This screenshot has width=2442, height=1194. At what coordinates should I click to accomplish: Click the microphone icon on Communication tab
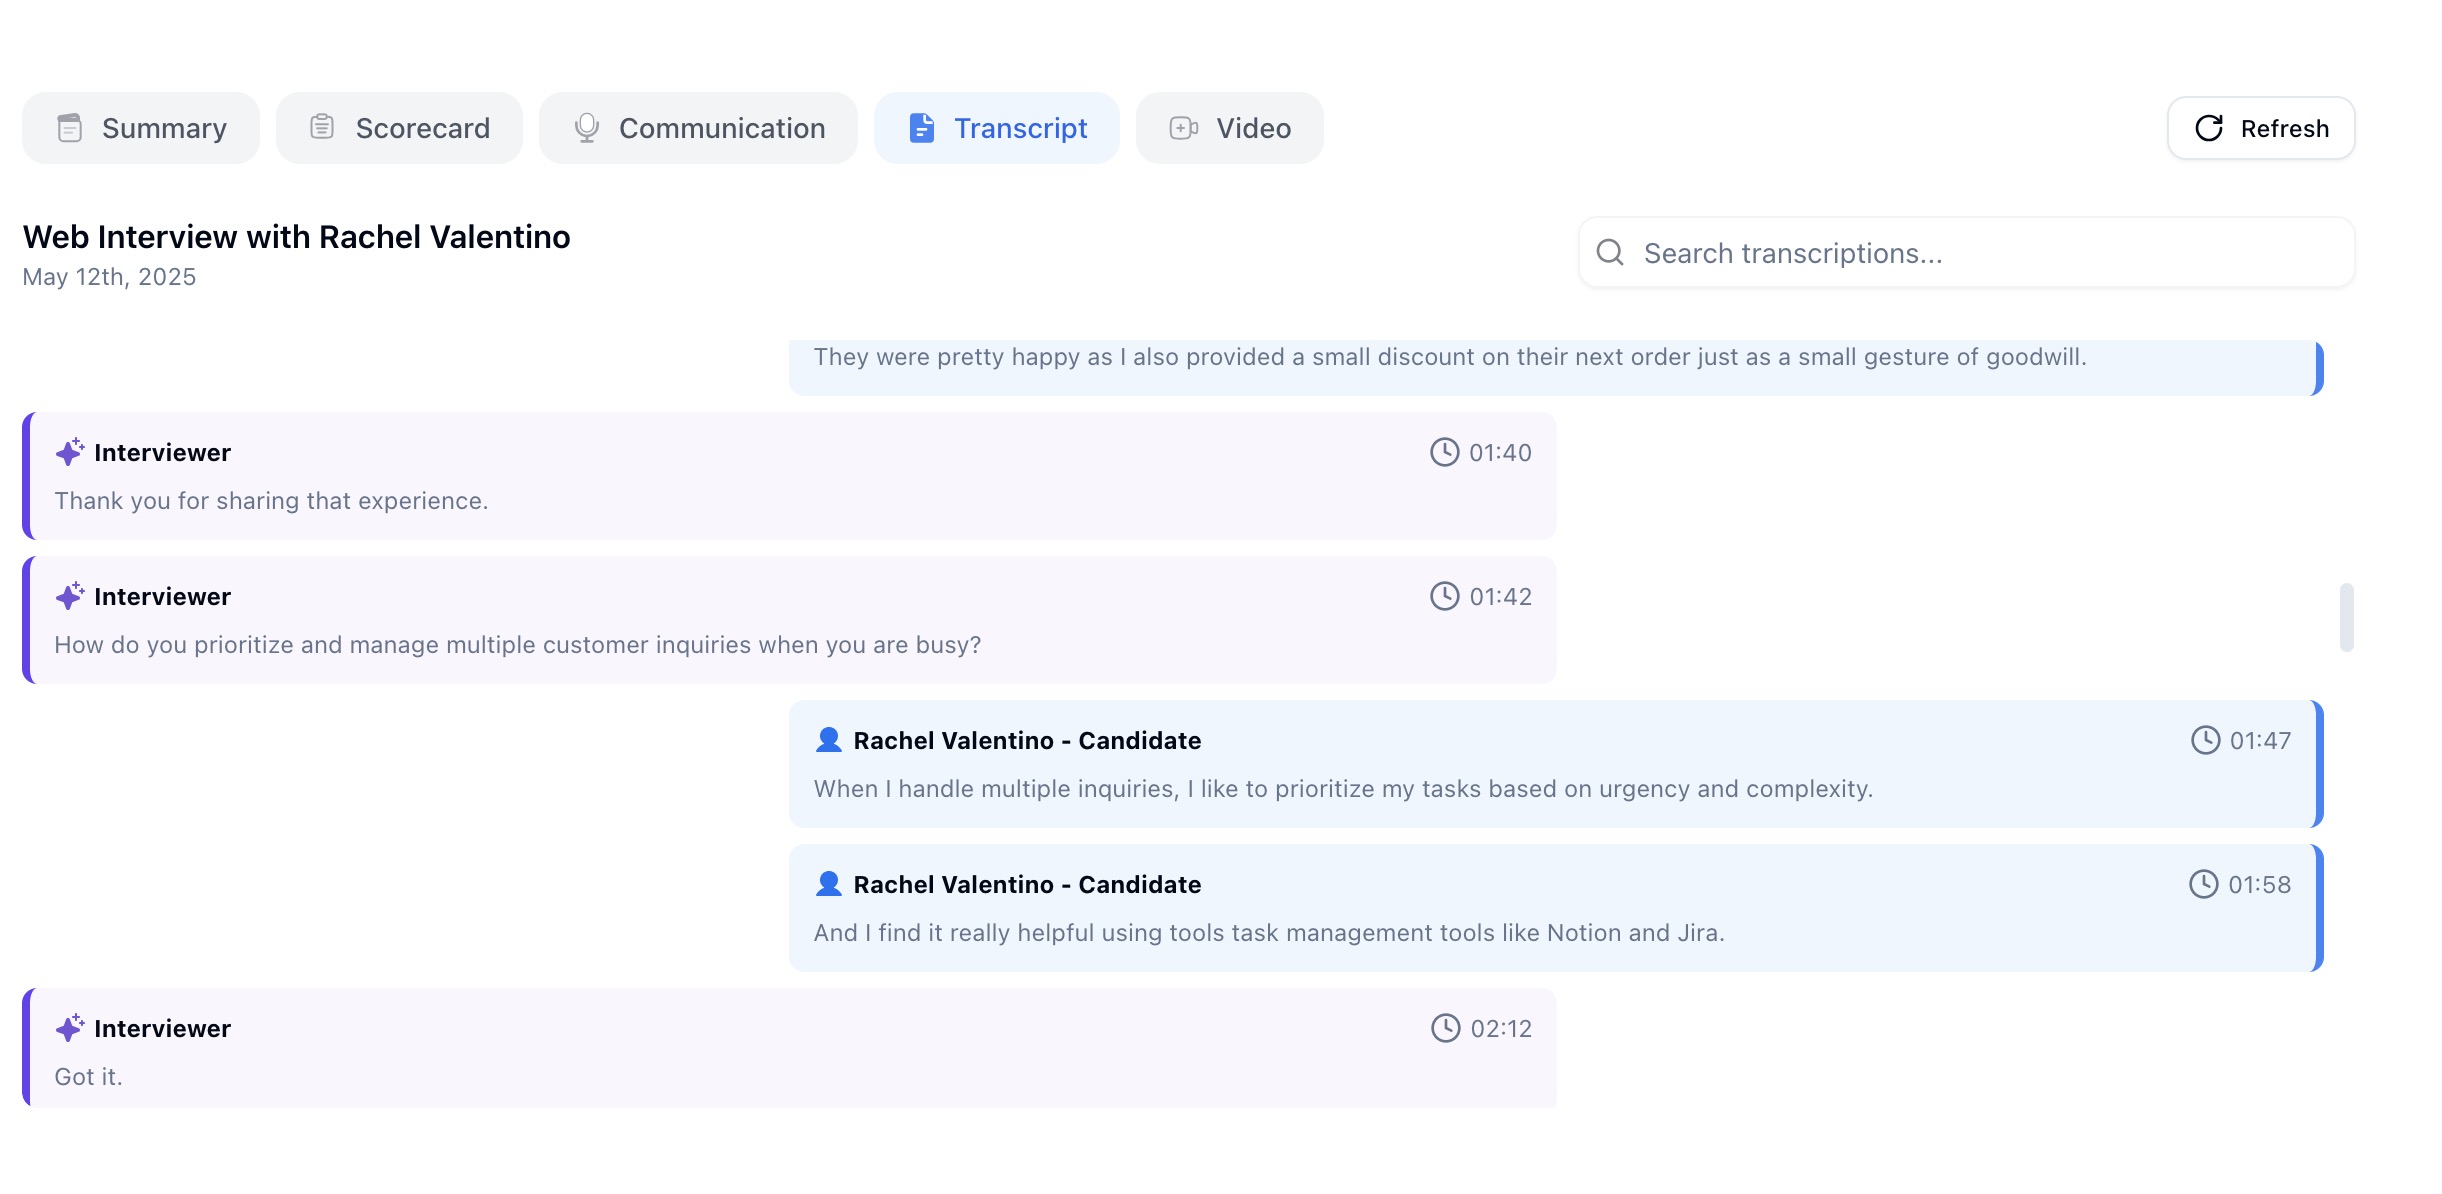click(587, 128)
